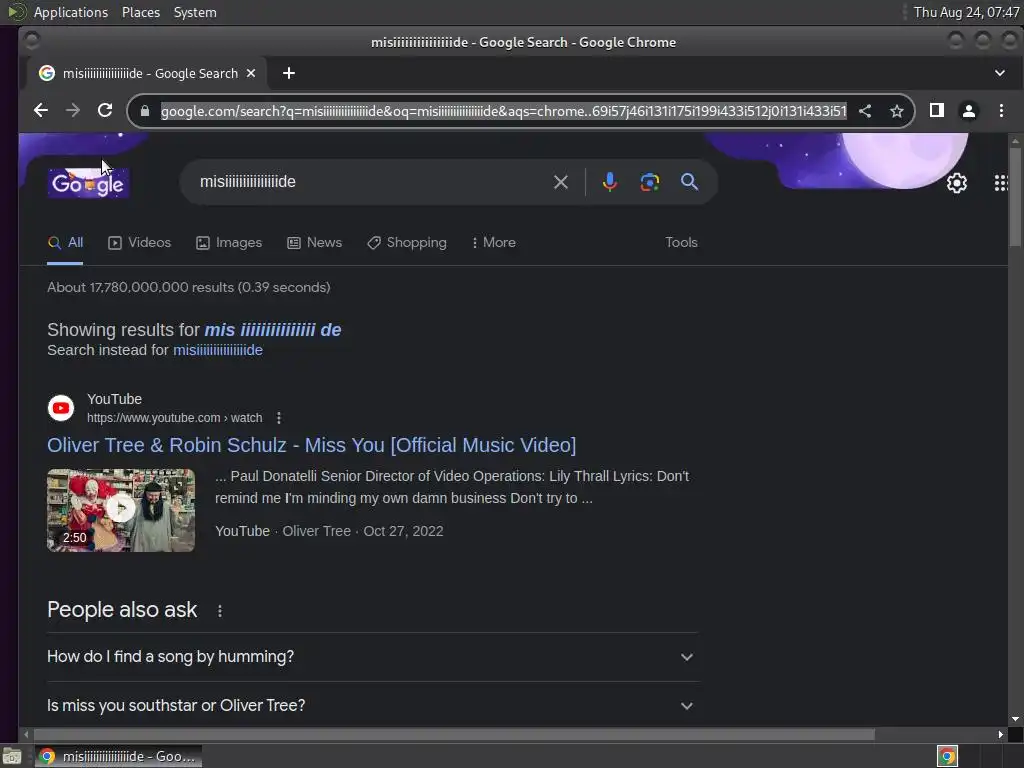
Task: Play the Miss You video thumbnail
Action: point(121,510)
